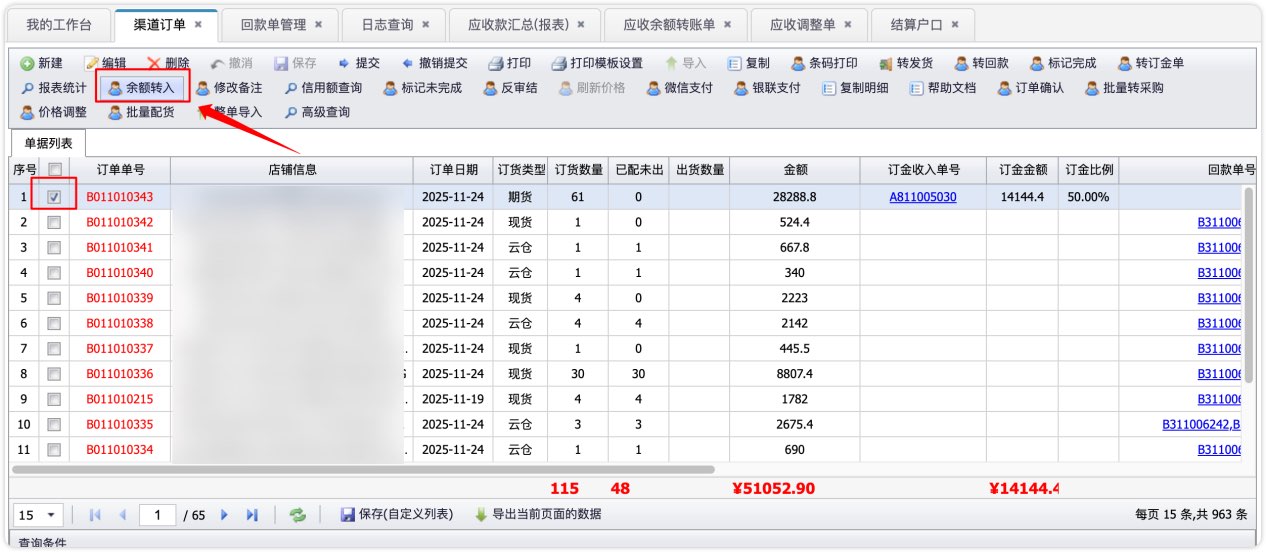Switch to the 应收余额转账单 tab
The image size is (1266, 552).
pos(677,24)
